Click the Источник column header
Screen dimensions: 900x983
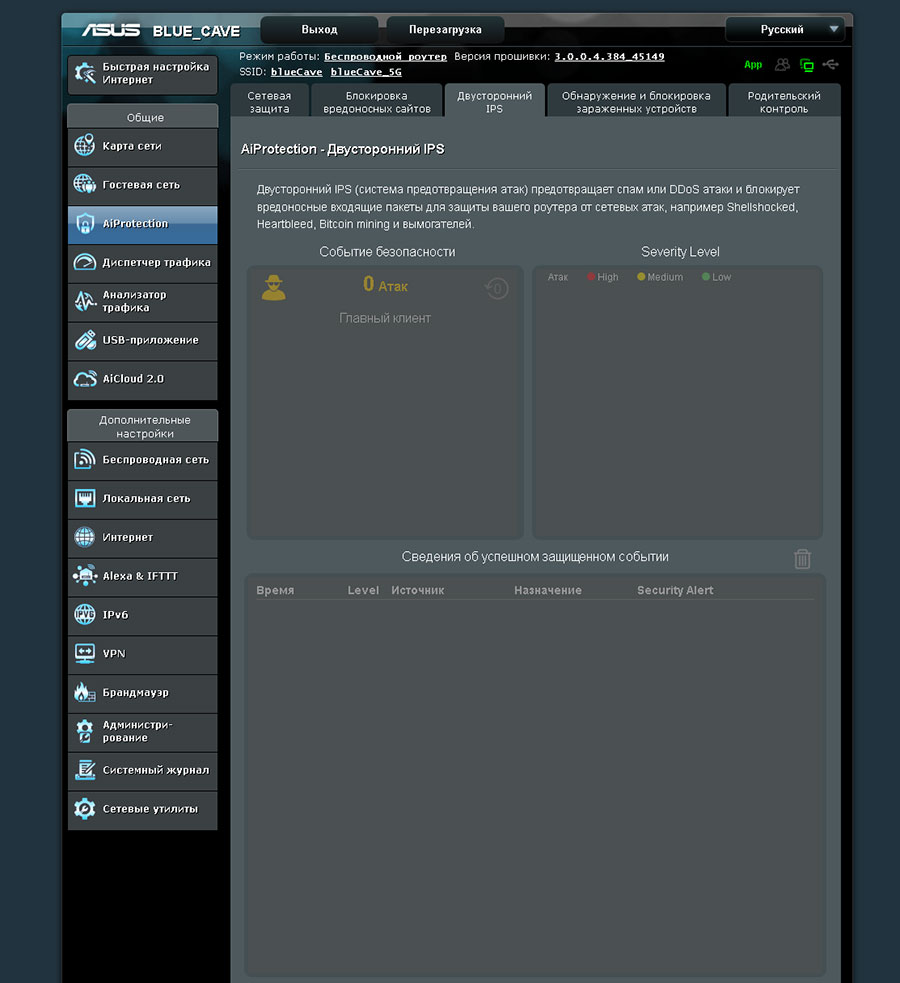418,591
